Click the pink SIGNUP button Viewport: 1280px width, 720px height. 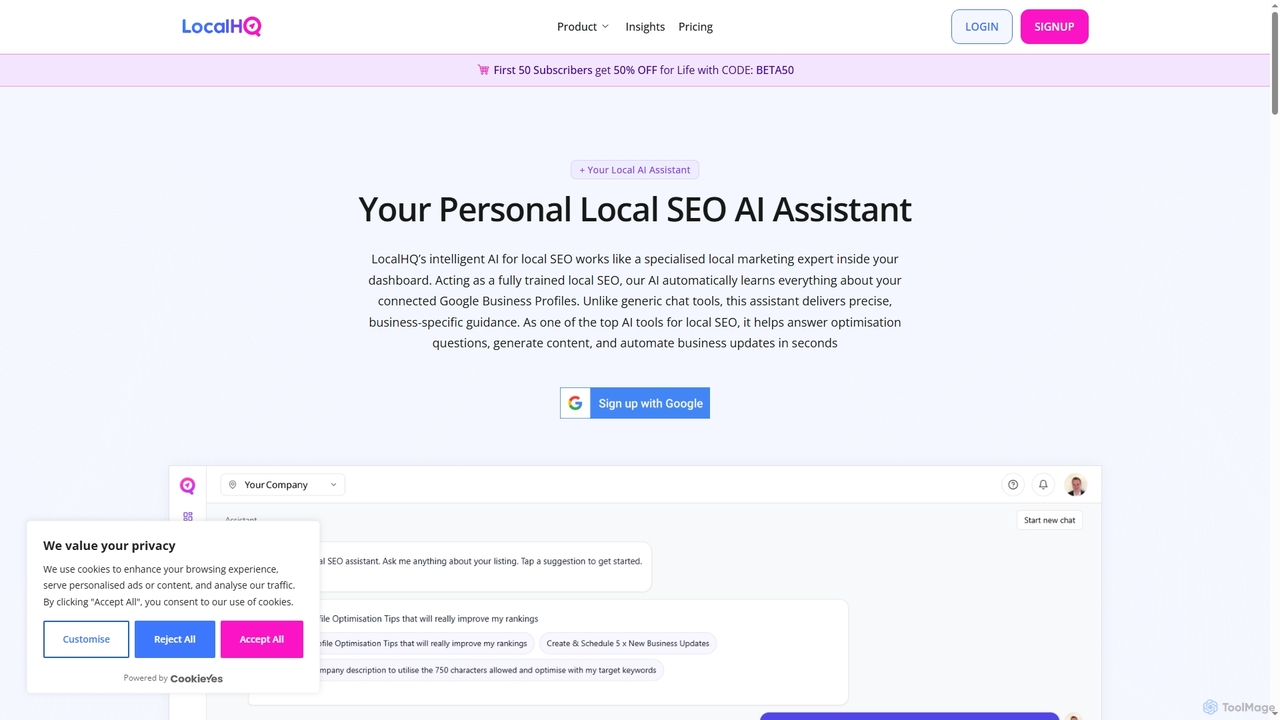(x=1054, y=27)
